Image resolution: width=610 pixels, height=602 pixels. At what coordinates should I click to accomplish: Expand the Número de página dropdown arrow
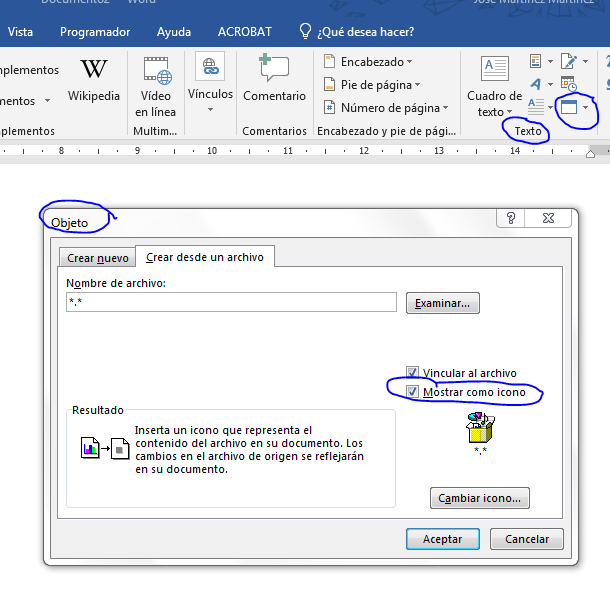tap(445, 107)
